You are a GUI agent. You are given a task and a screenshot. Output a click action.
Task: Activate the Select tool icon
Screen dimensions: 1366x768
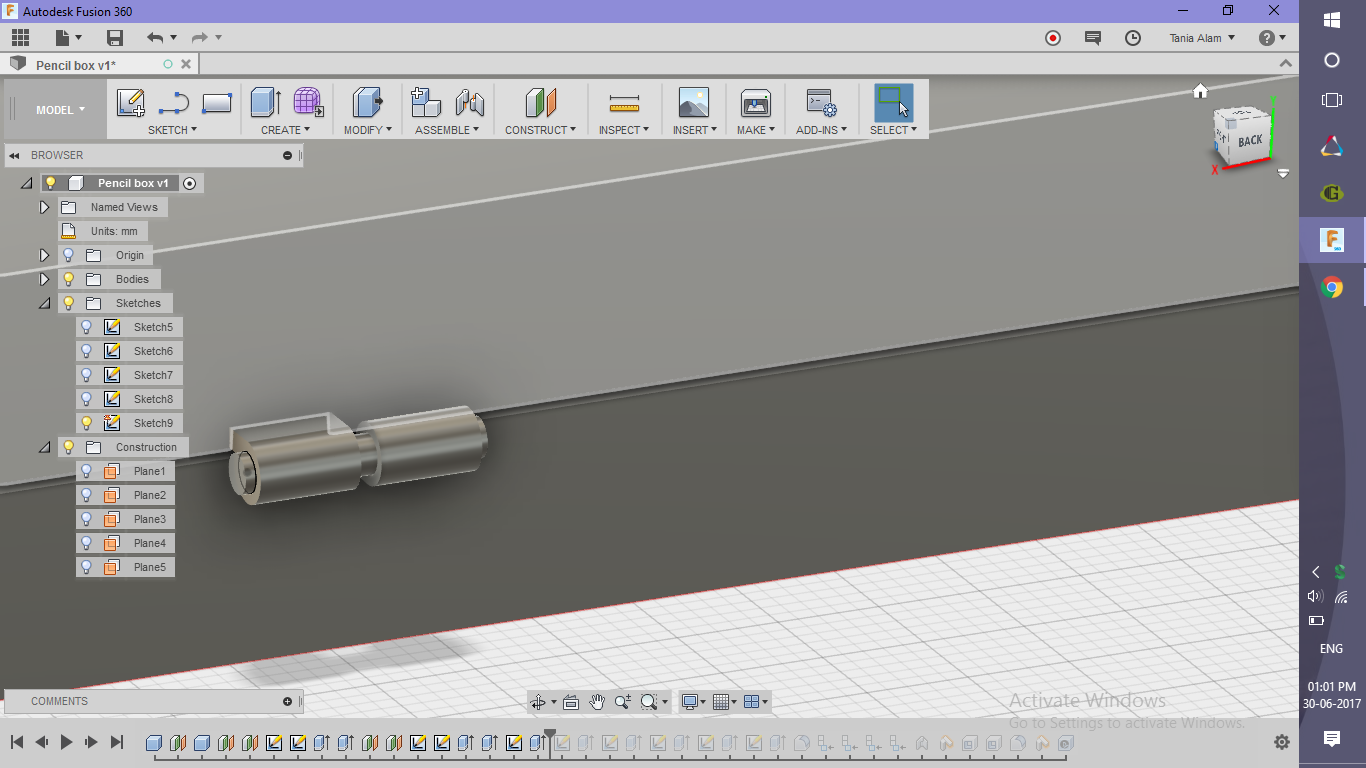[x=893, y=103]
